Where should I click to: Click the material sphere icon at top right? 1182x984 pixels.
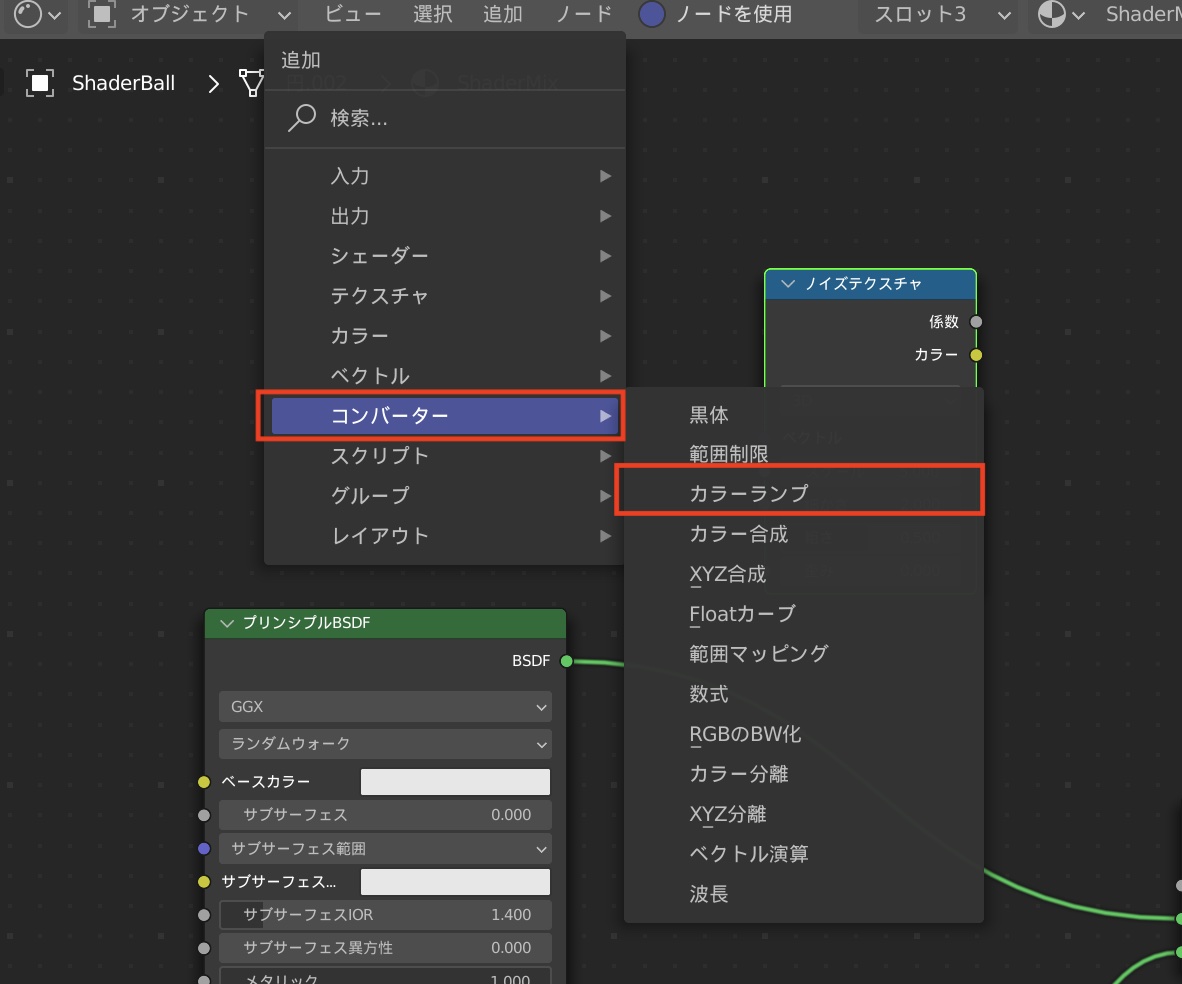(x=1051, y=14)
